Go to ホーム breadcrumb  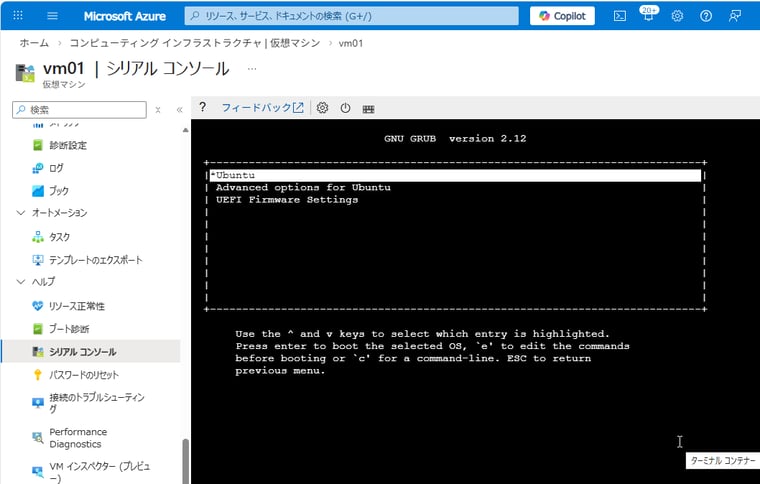click(x=34, y=43)
